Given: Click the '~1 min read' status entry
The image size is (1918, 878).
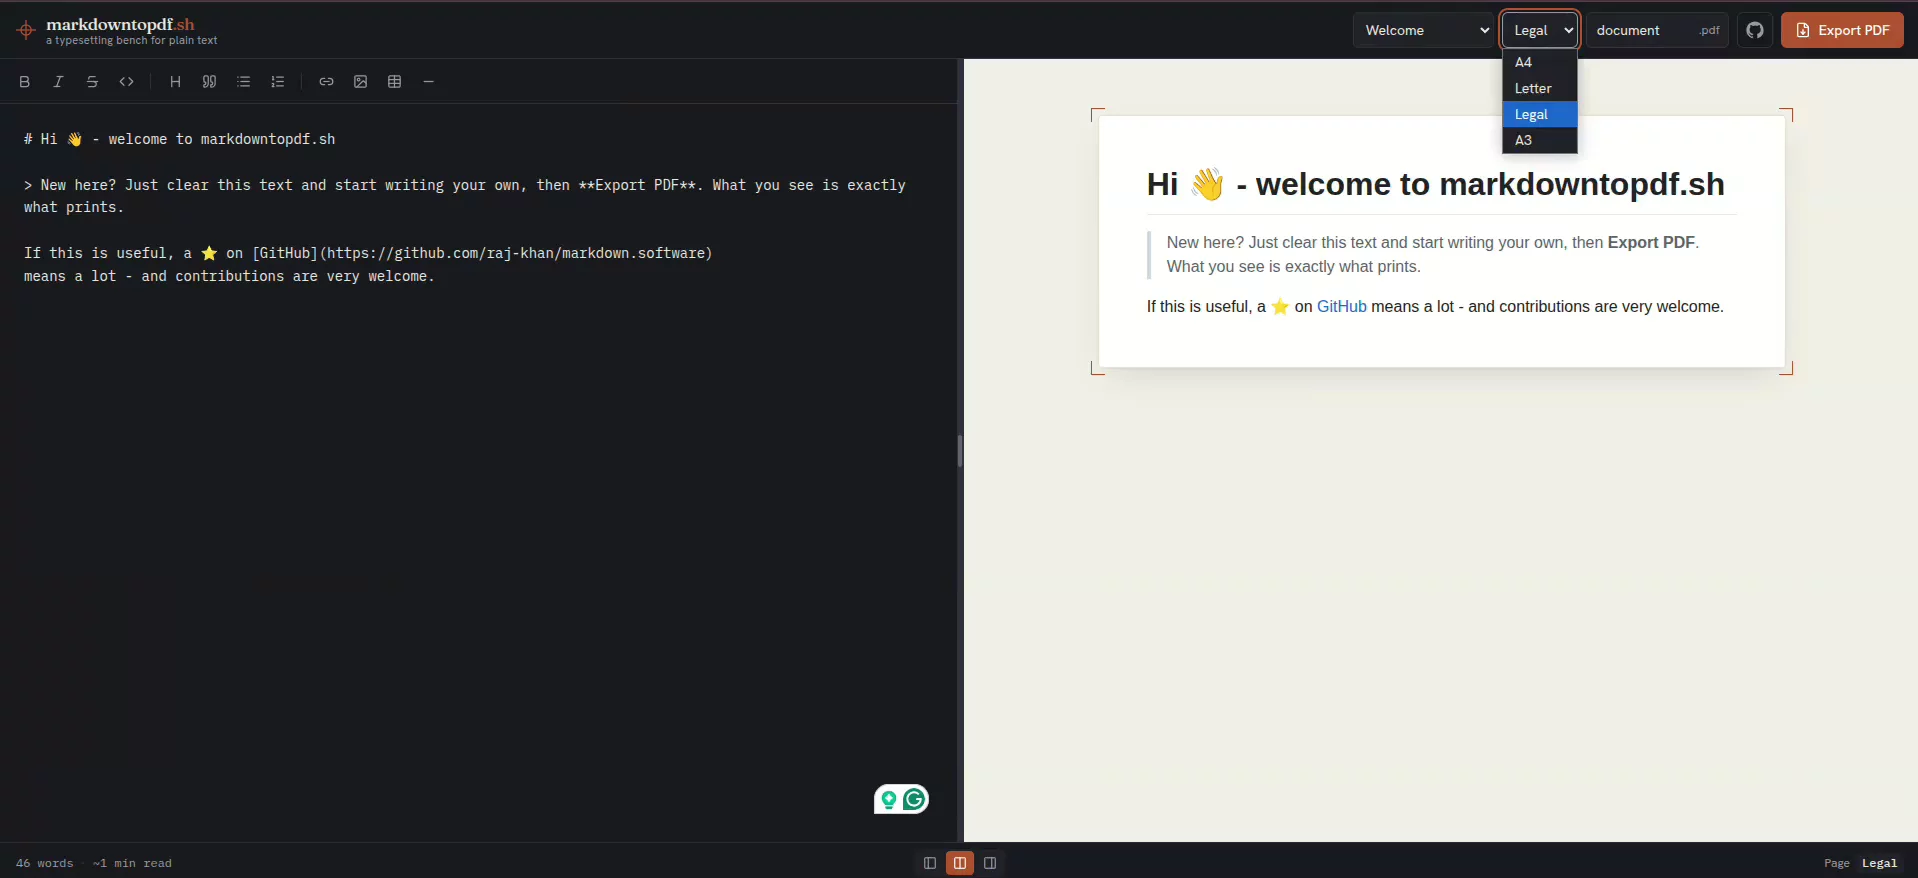Looking at the screenshot, I should click(132, 863).
